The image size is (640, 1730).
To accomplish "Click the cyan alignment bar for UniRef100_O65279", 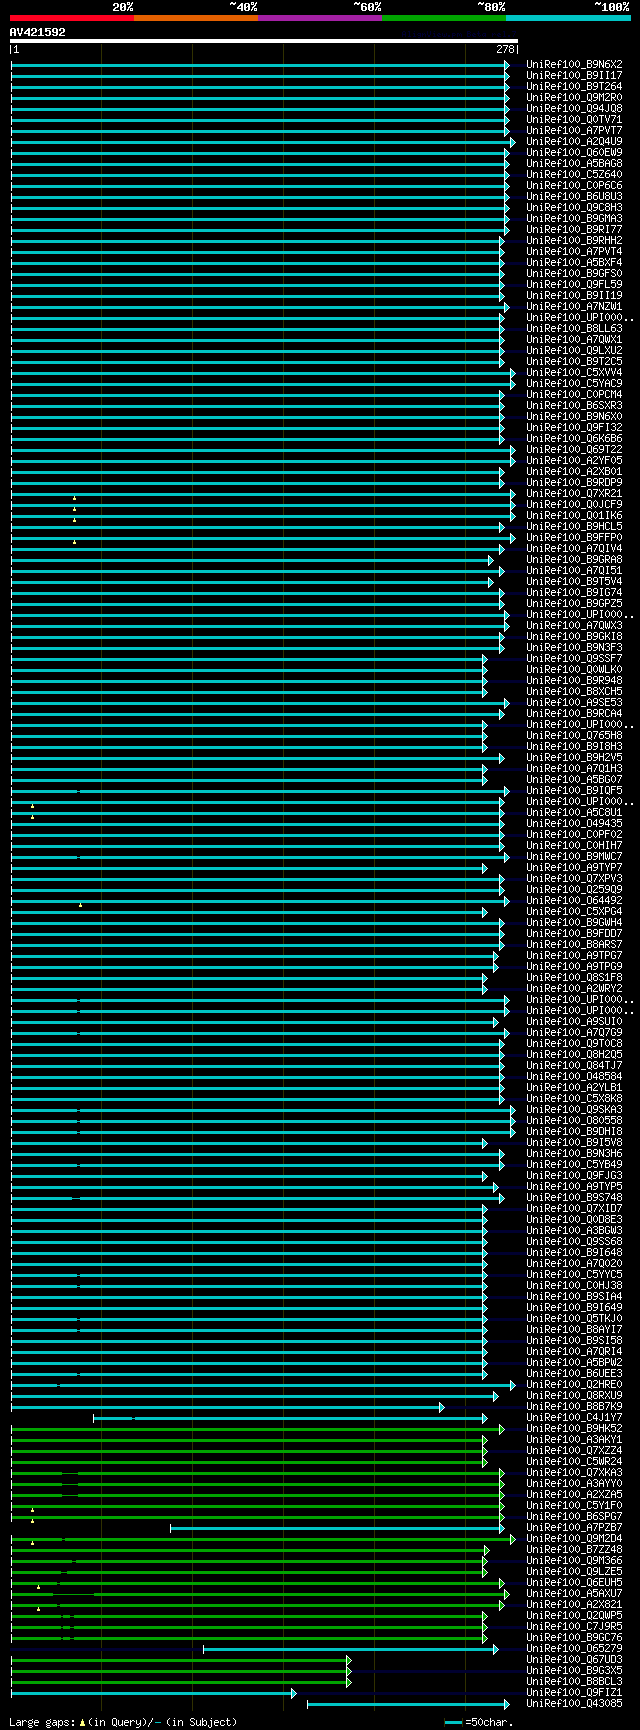I will 350,1649.
